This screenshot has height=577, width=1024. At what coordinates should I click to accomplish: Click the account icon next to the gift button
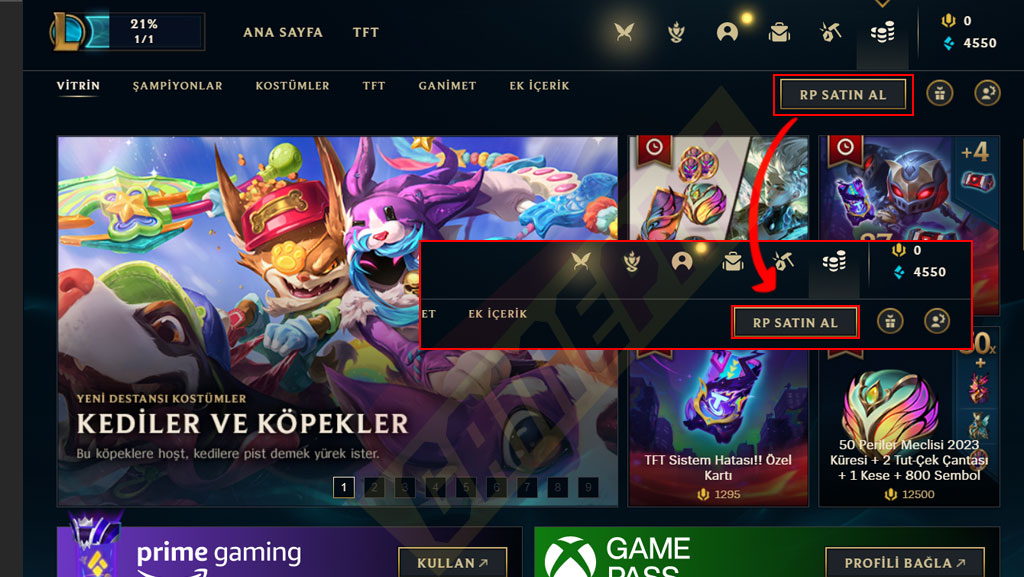987,93
